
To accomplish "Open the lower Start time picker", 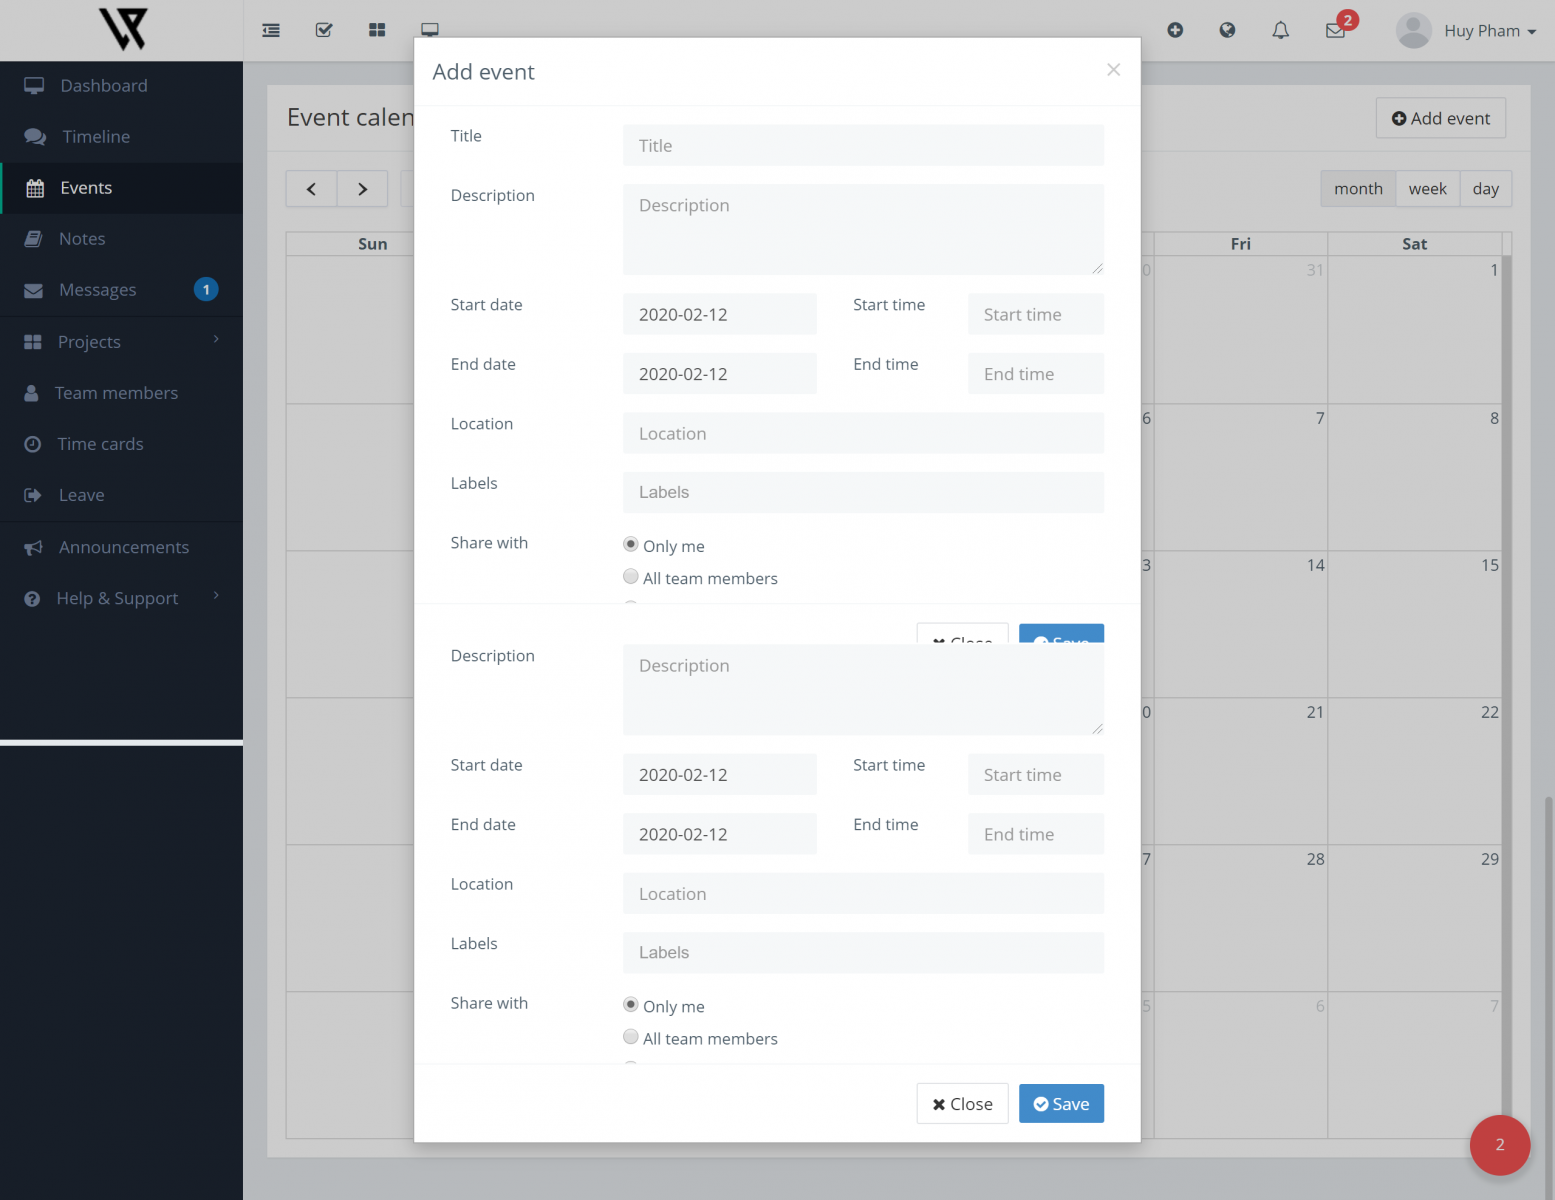I will pos(1035,775).
